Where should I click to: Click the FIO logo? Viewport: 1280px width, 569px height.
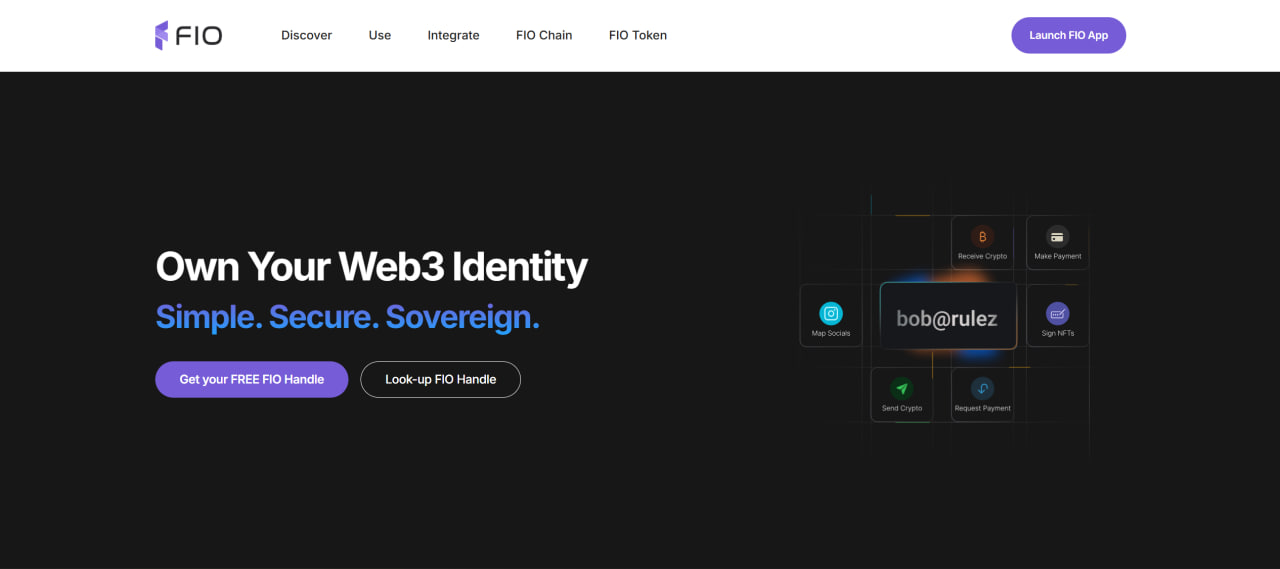[188, 35]
